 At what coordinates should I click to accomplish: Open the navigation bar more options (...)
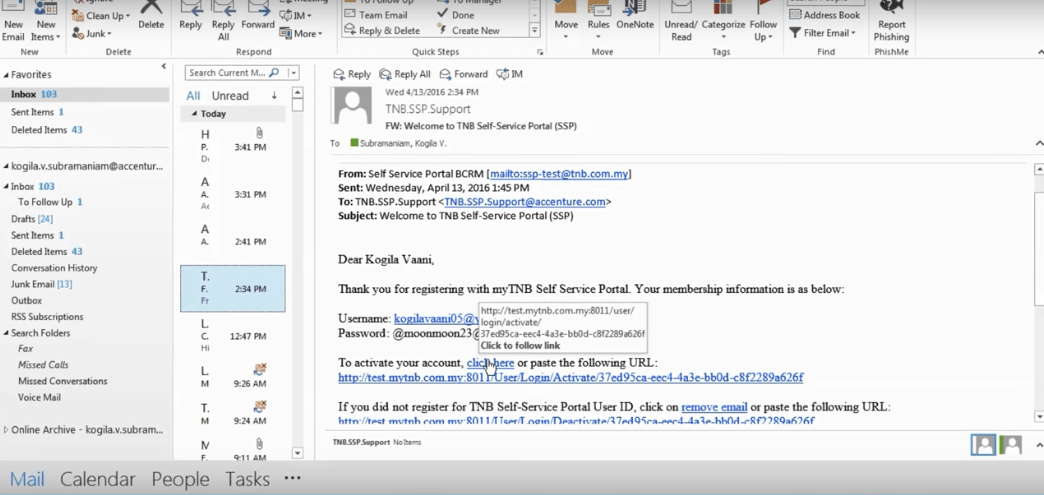coord(292,478)
